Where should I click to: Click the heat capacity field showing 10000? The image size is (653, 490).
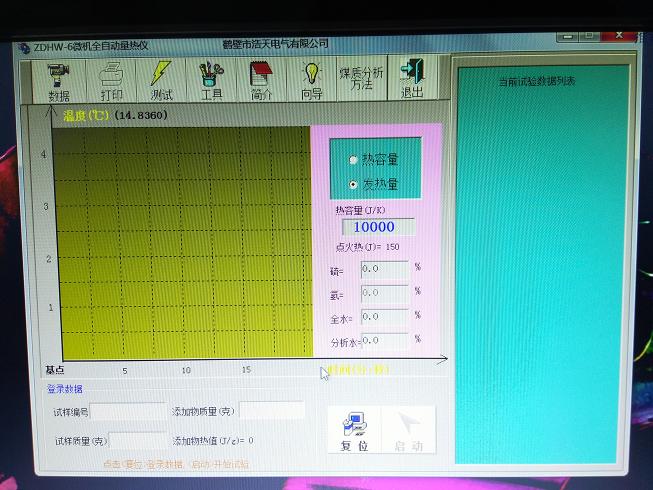[377, 227]
